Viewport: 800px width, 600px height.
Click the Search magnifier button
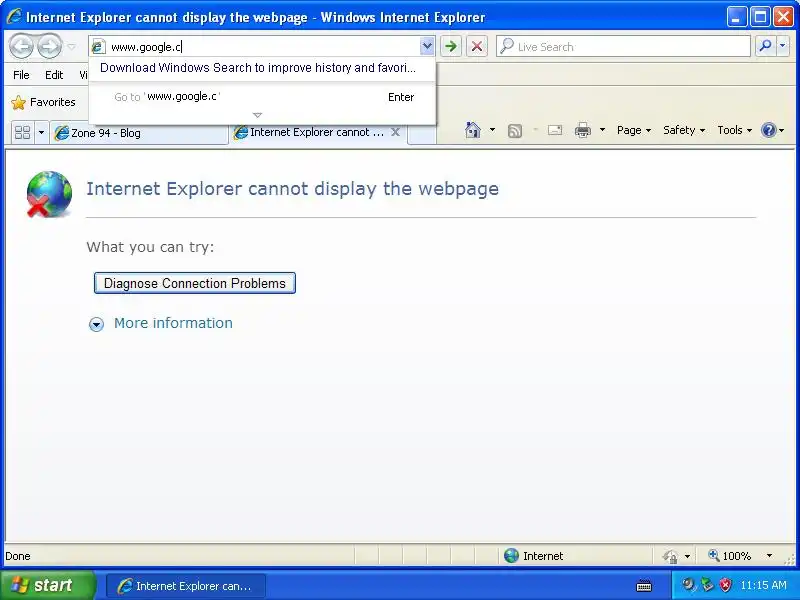coord(765,46)
